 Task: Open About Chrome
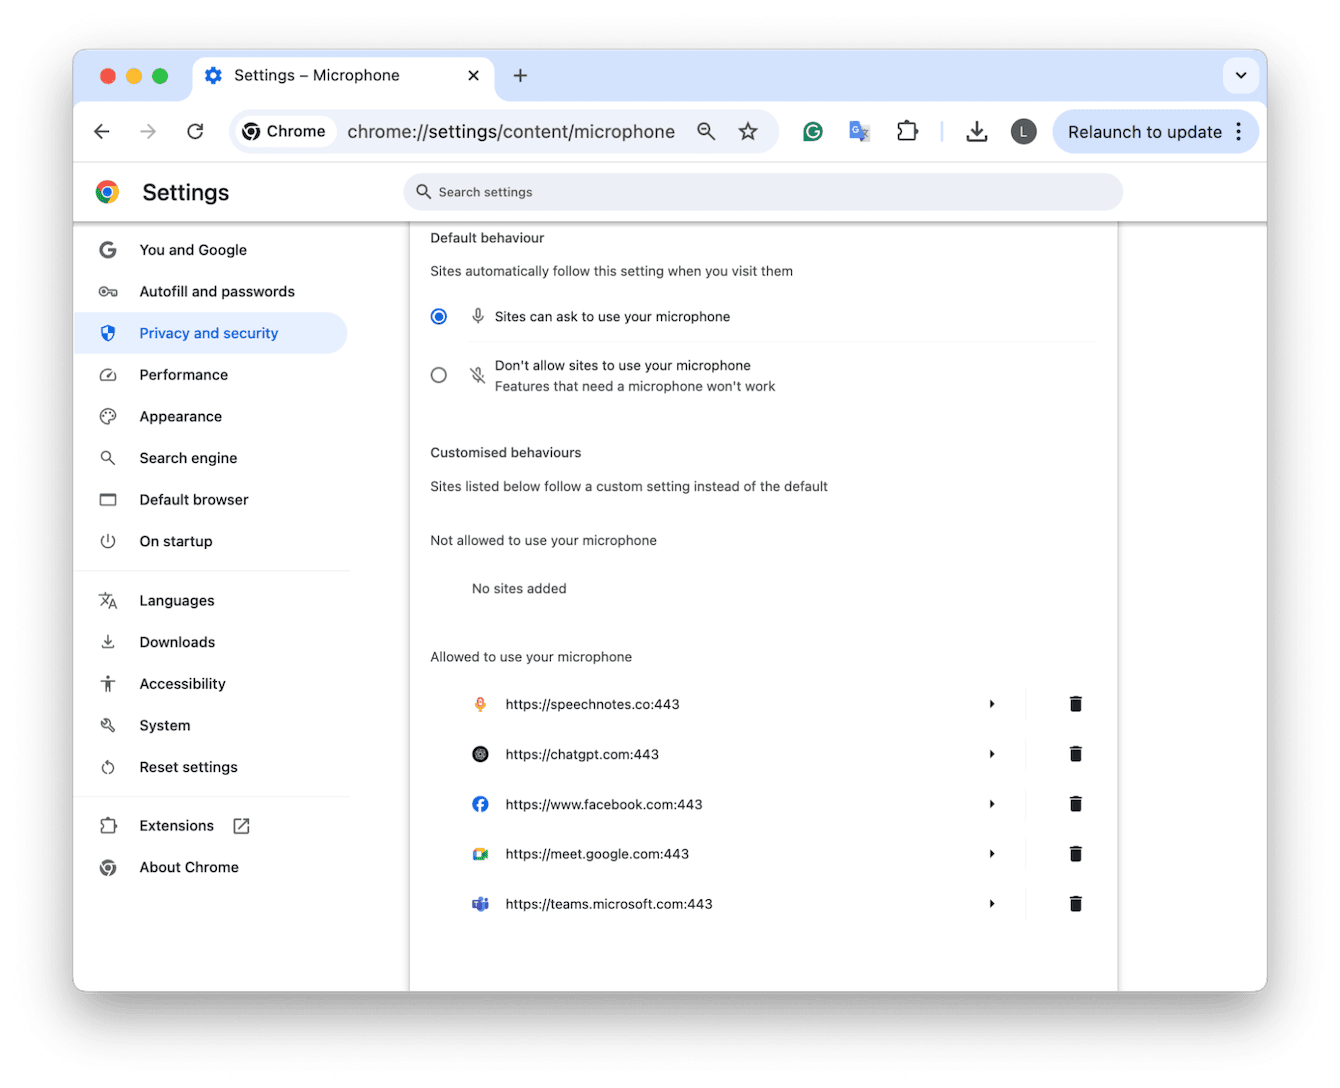(189, 867)
